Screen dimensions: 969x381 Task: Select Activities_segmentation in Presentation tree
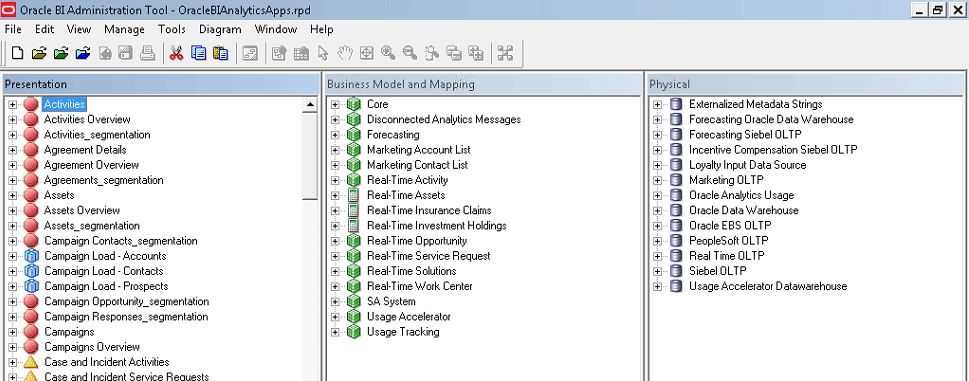(x=97, y=135)
